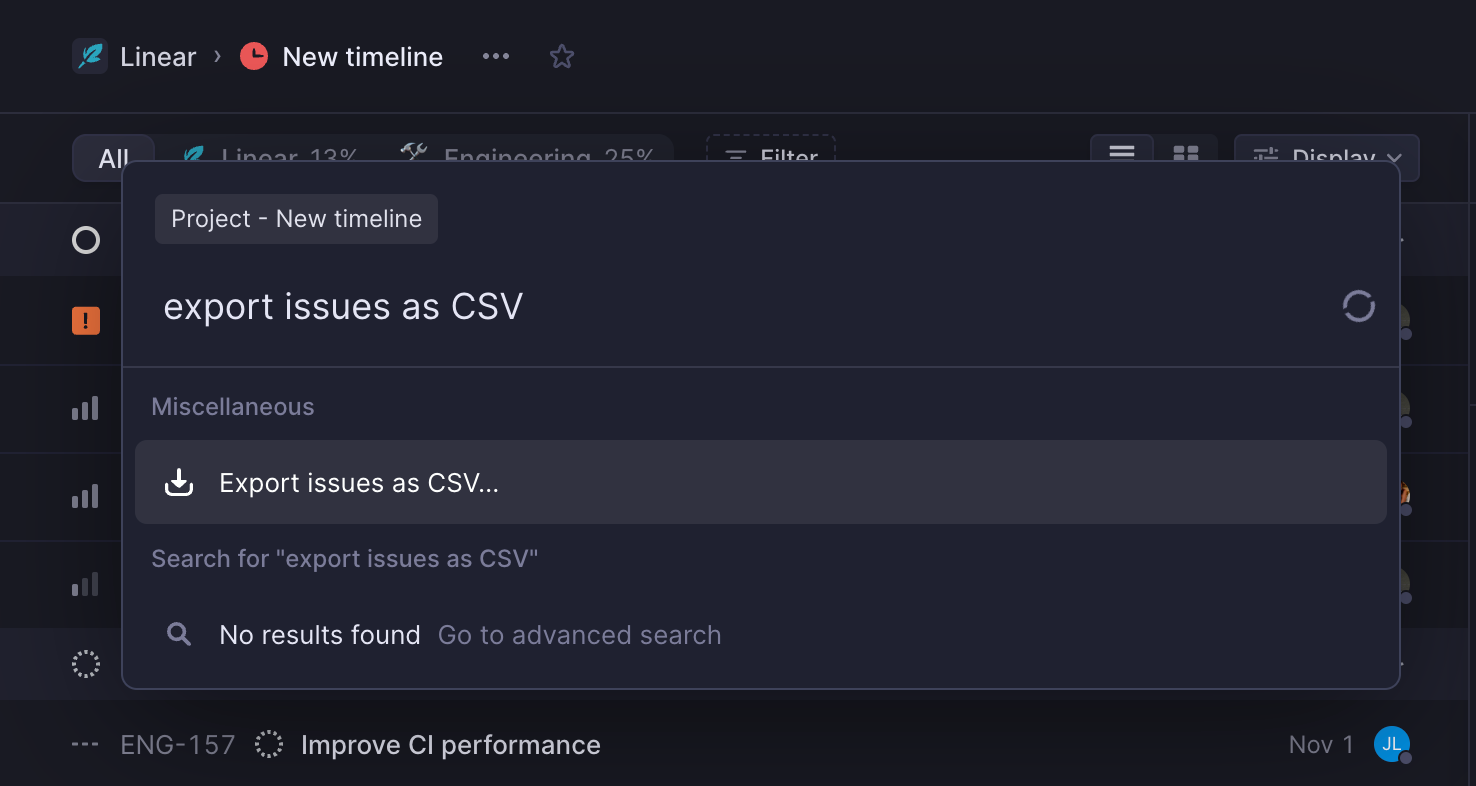Click the refresh spinner in the command input
This screenshot has height=786, width=1476.
(x=1358, y=306)
